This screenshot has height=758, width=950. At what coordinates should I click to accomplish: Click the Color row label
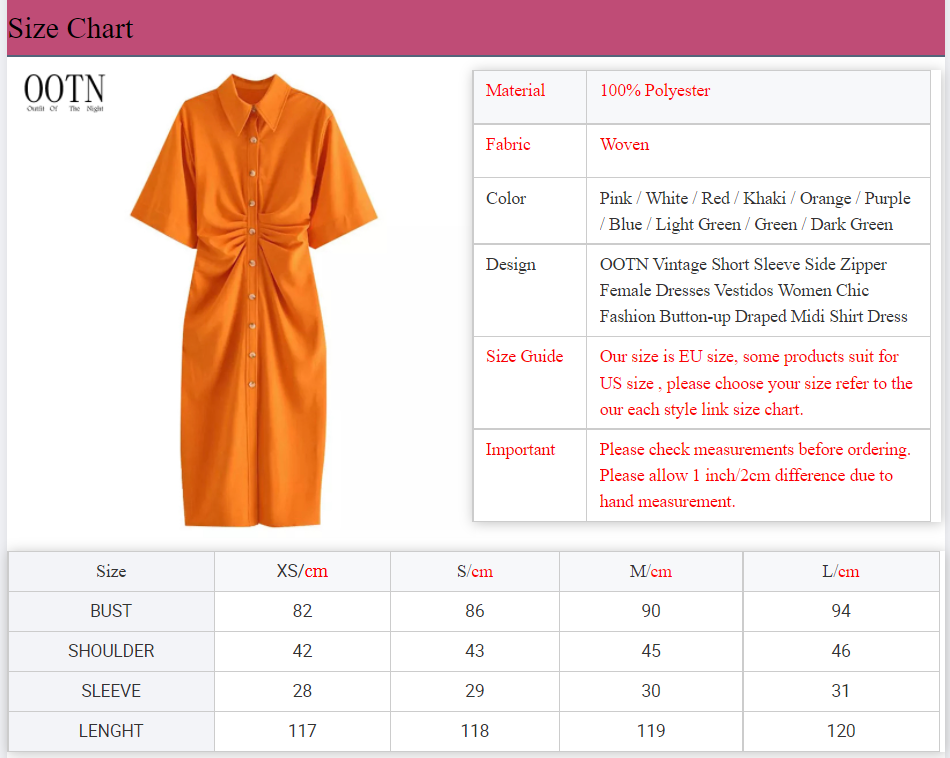tap(506, 199)
